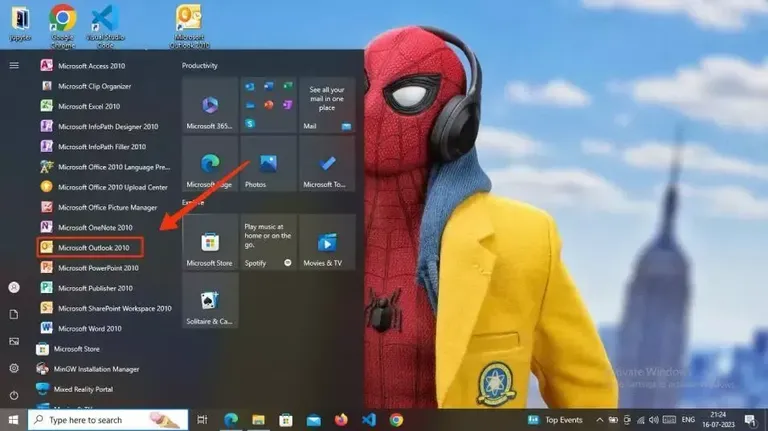Expand the Start menu hamburger navigation
Image resolution: width=768 pixels, height=431 pixels.
tap(14, 65)
